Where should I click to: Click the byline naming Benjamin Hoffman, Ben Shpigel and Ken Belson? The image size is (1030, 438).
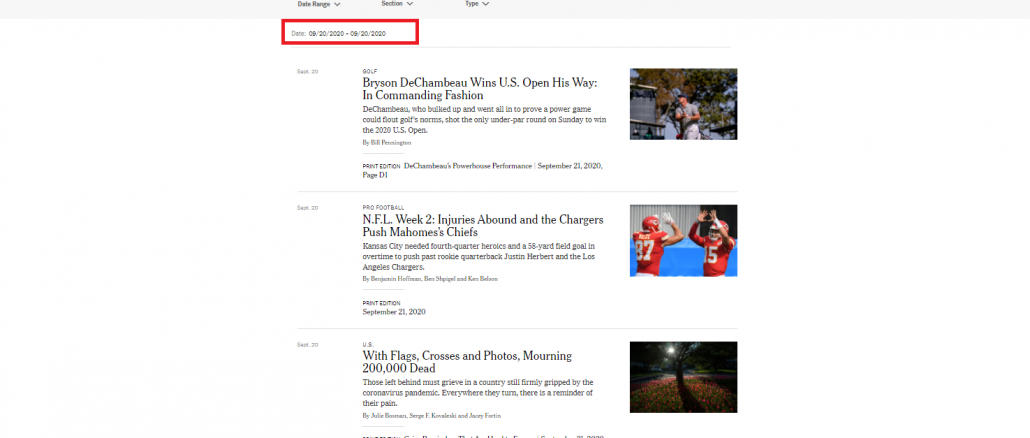(x=430, y=279)
